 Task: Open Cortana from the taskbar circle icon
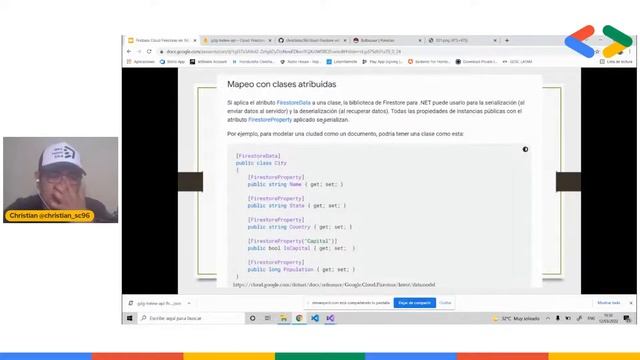click(253, 318)
